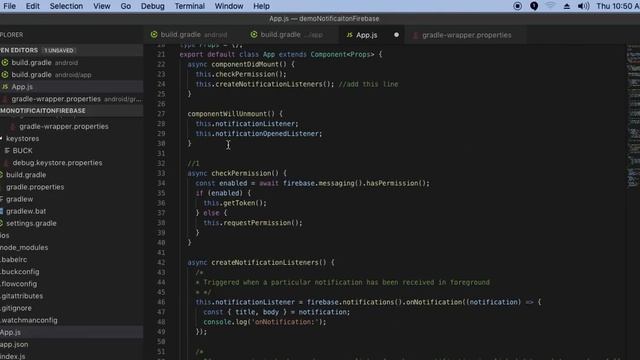Viewport: 640px width, 360px height.
Task: Click the gradlew.bat file icon
Action: 2,211
